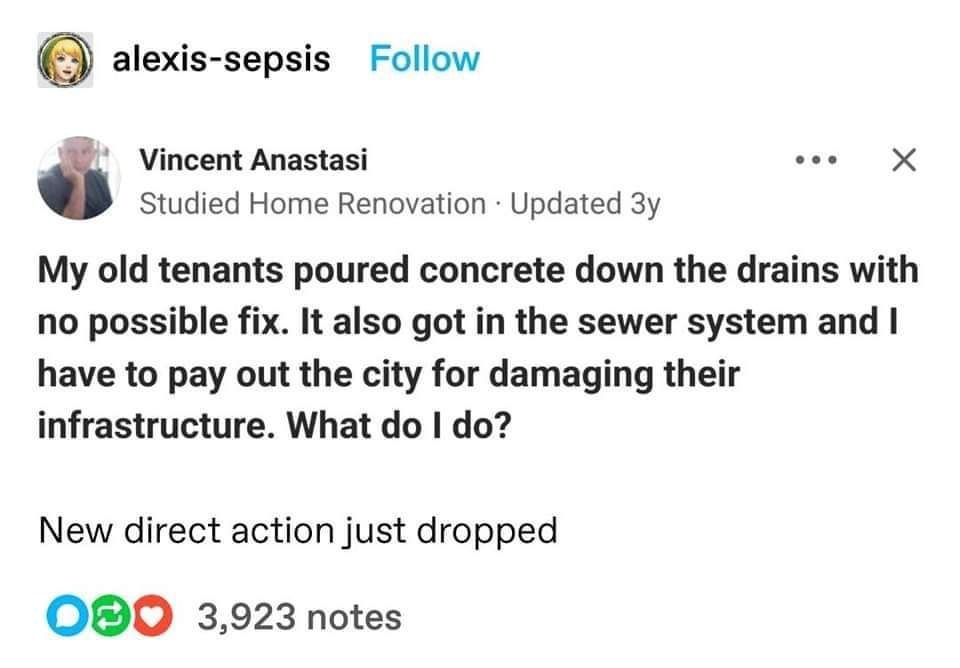Click Vincent Anastasi's profile photo
Image resolution: width=960 pixels, height=668 pixels.
click(x=76, y=178)
